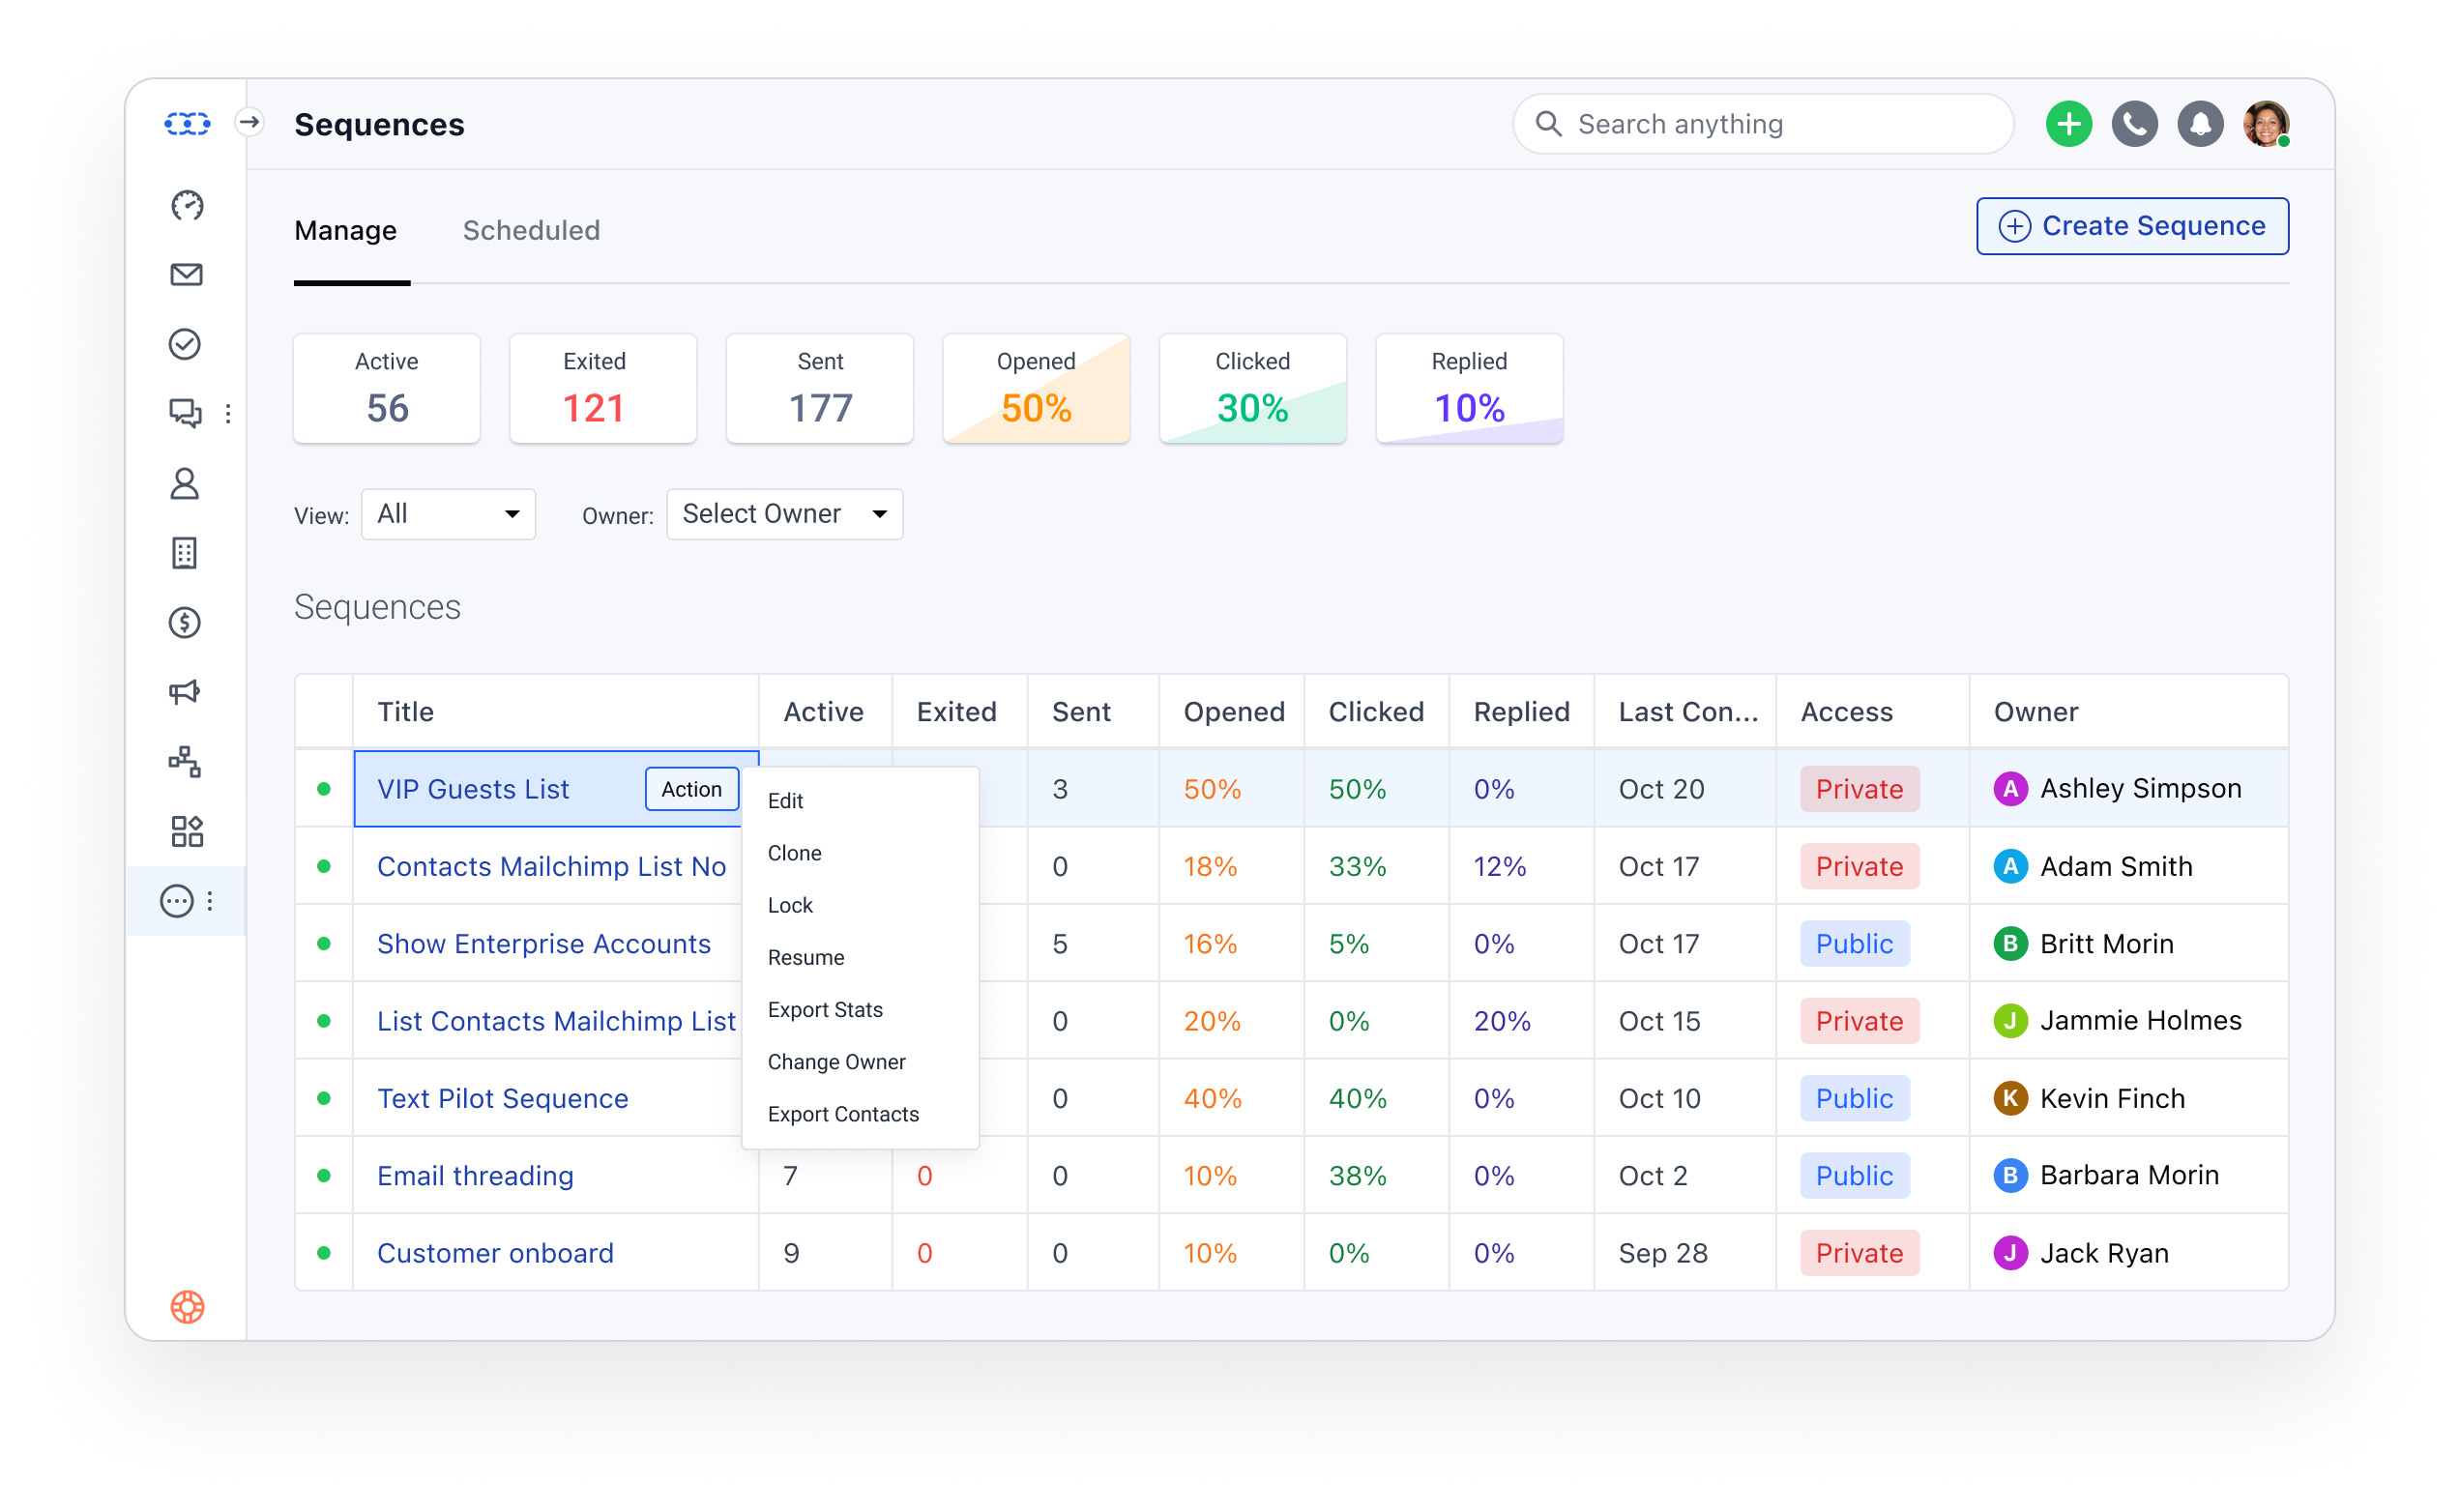Click the search input field
The width and height of the screenshot is (2460, 1512).
tap(1763, 123)
